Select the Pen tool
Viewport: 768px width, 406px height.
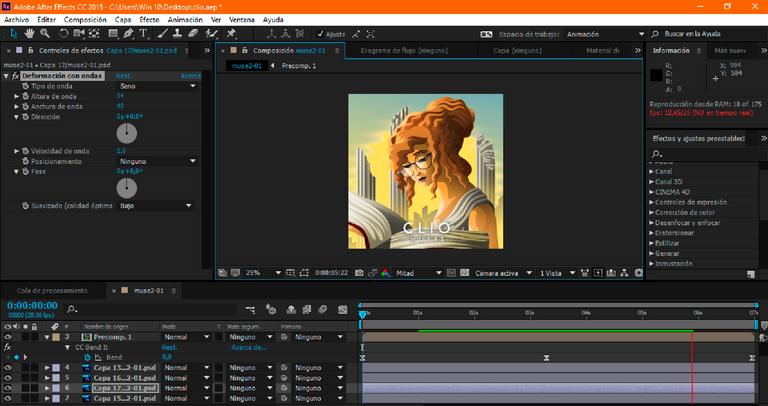128,33
